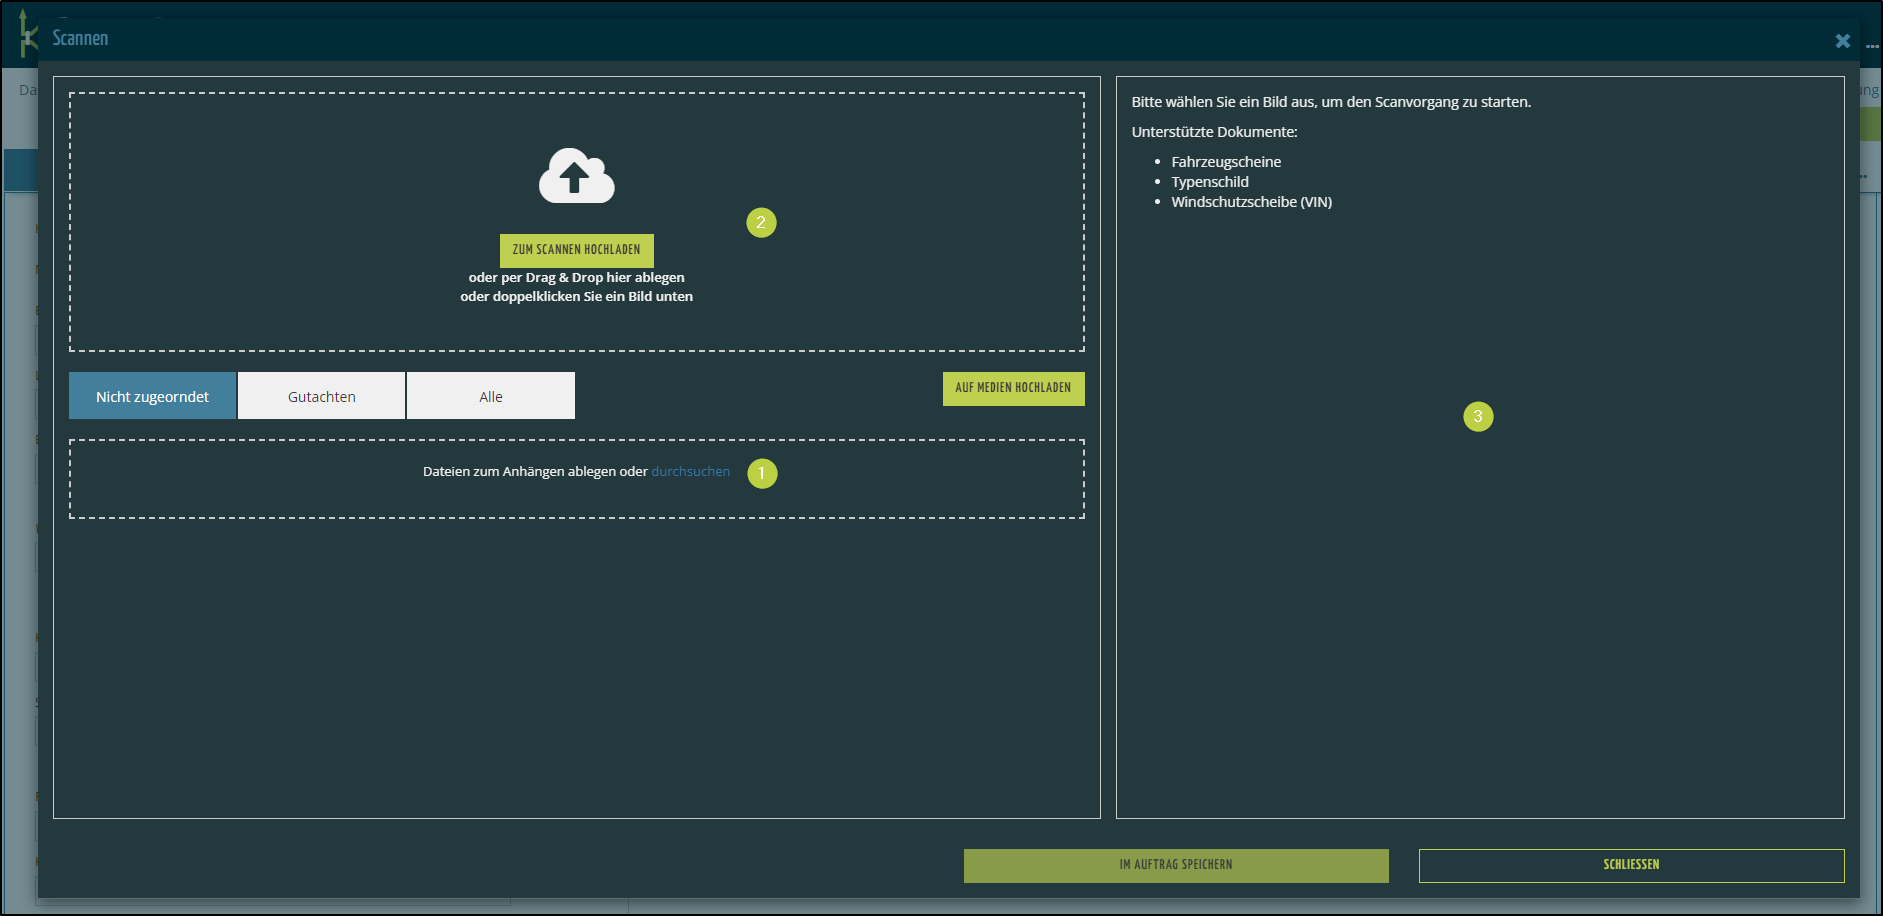Click the SCHLIESSEN button
The width and height of the screenshot is (1883, 916).
1630,865
